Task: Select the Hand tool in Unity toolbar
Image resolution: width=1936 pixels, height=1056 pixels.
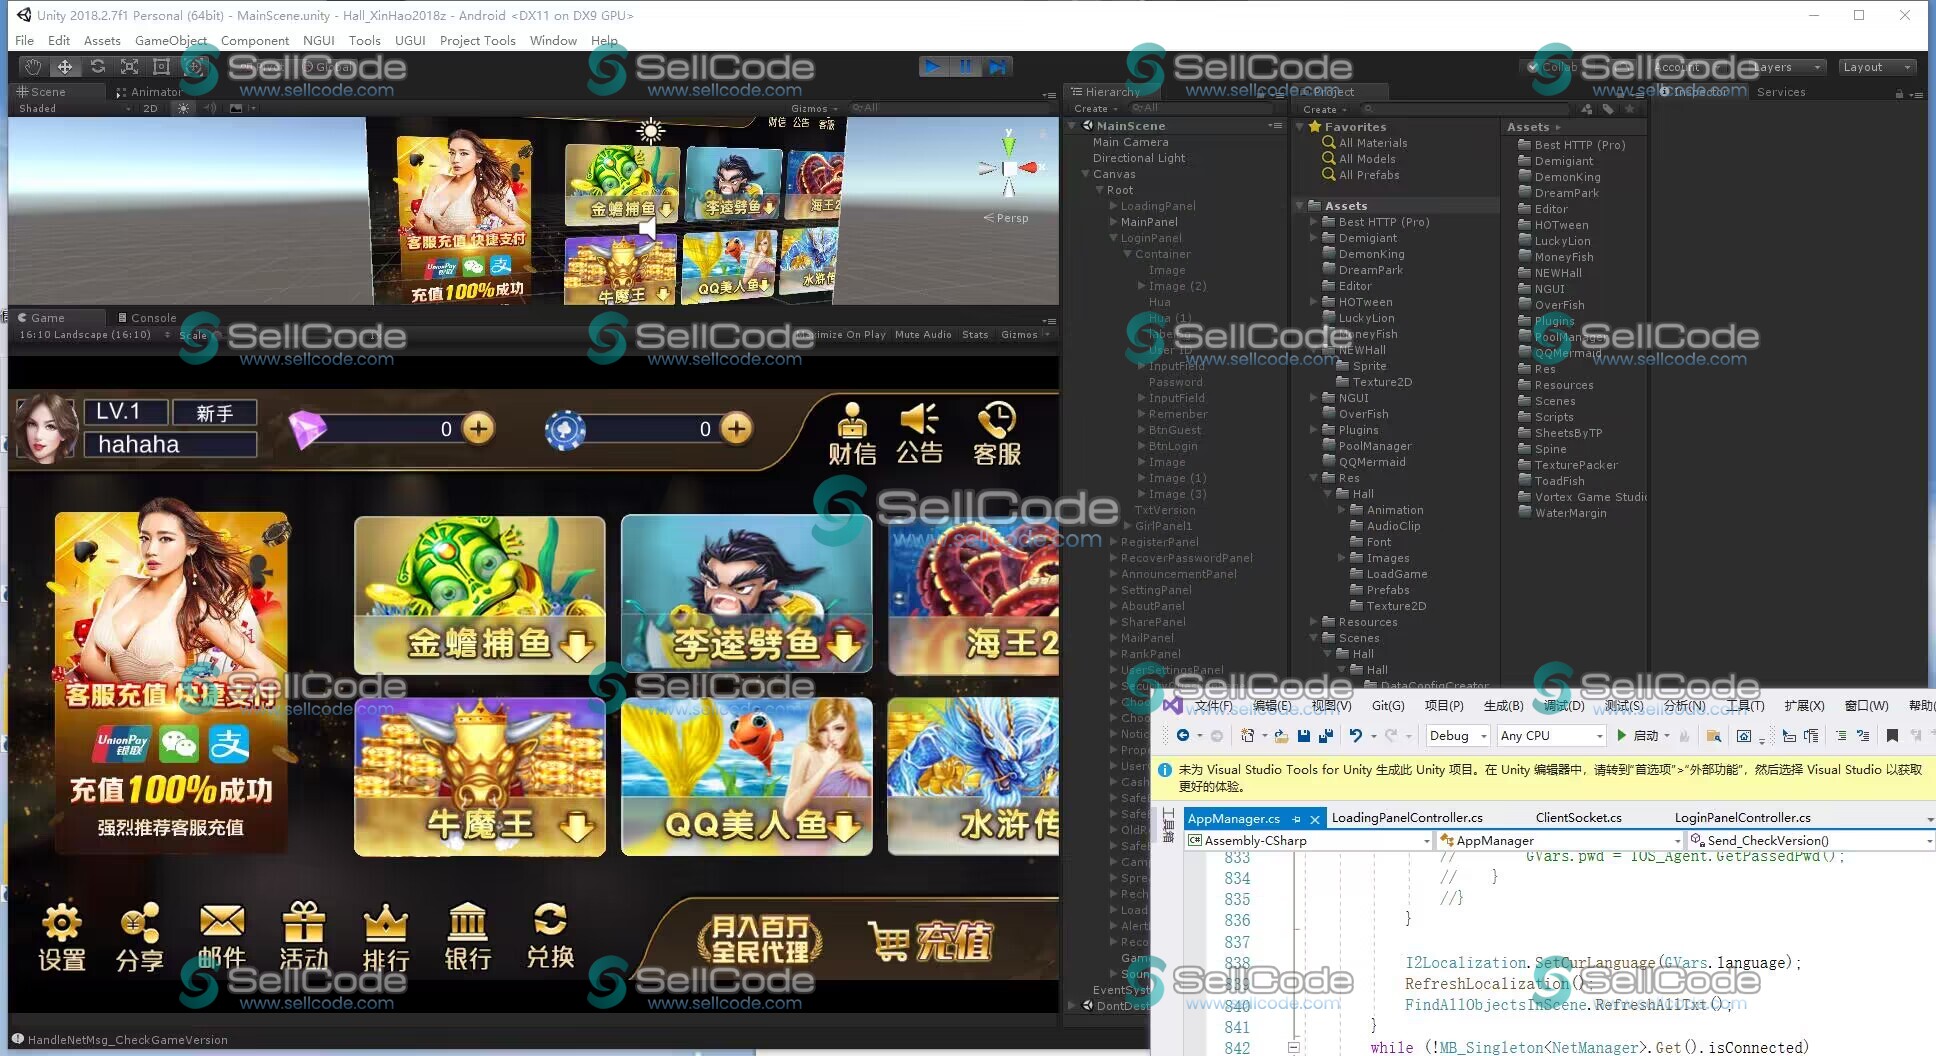Action: 33,67
